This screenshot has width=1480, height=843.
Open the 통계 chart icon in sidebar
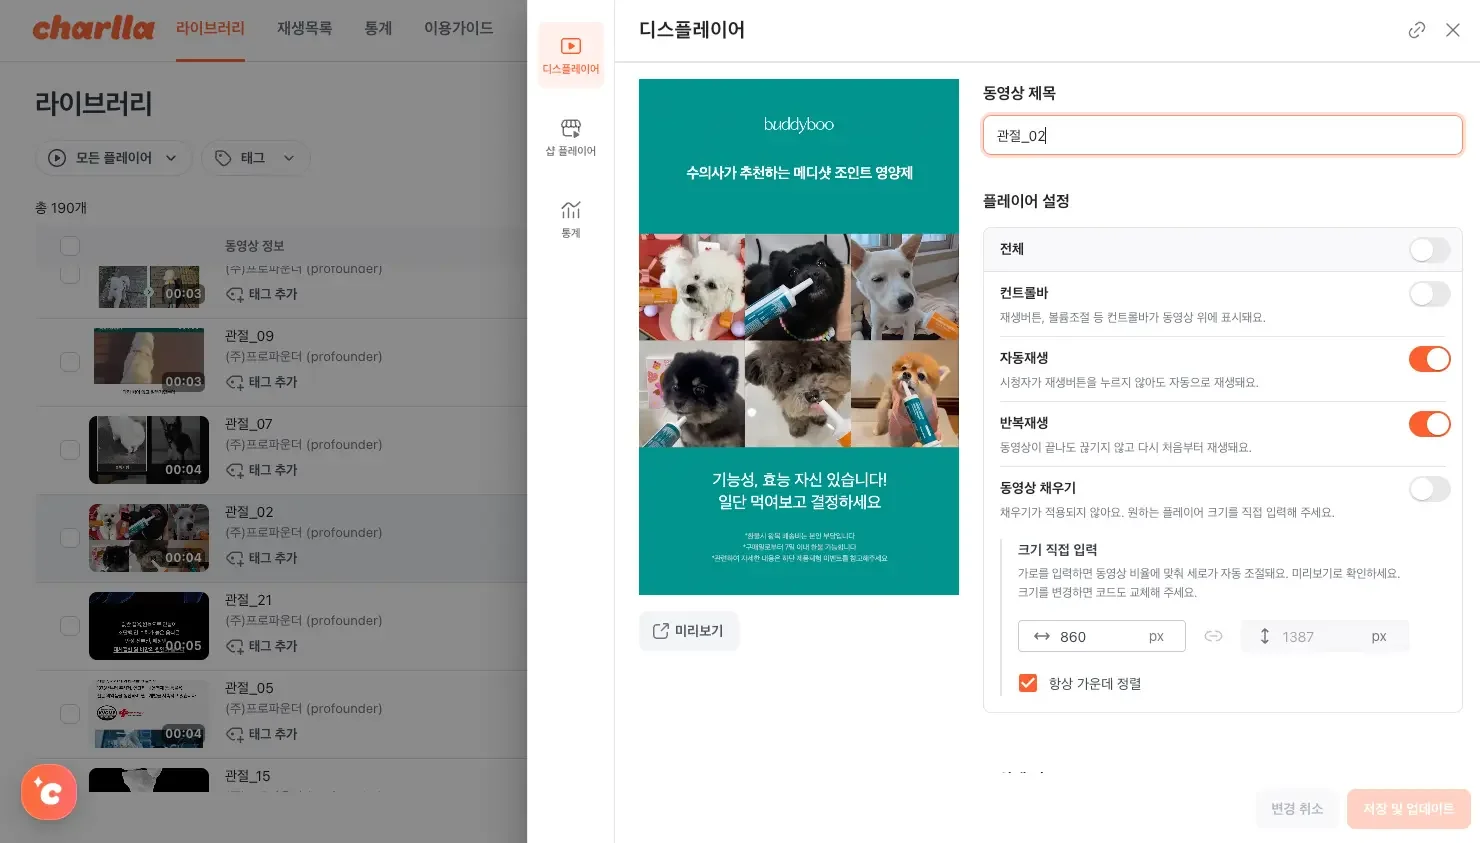pyautogui.click(x=570, y=218)
